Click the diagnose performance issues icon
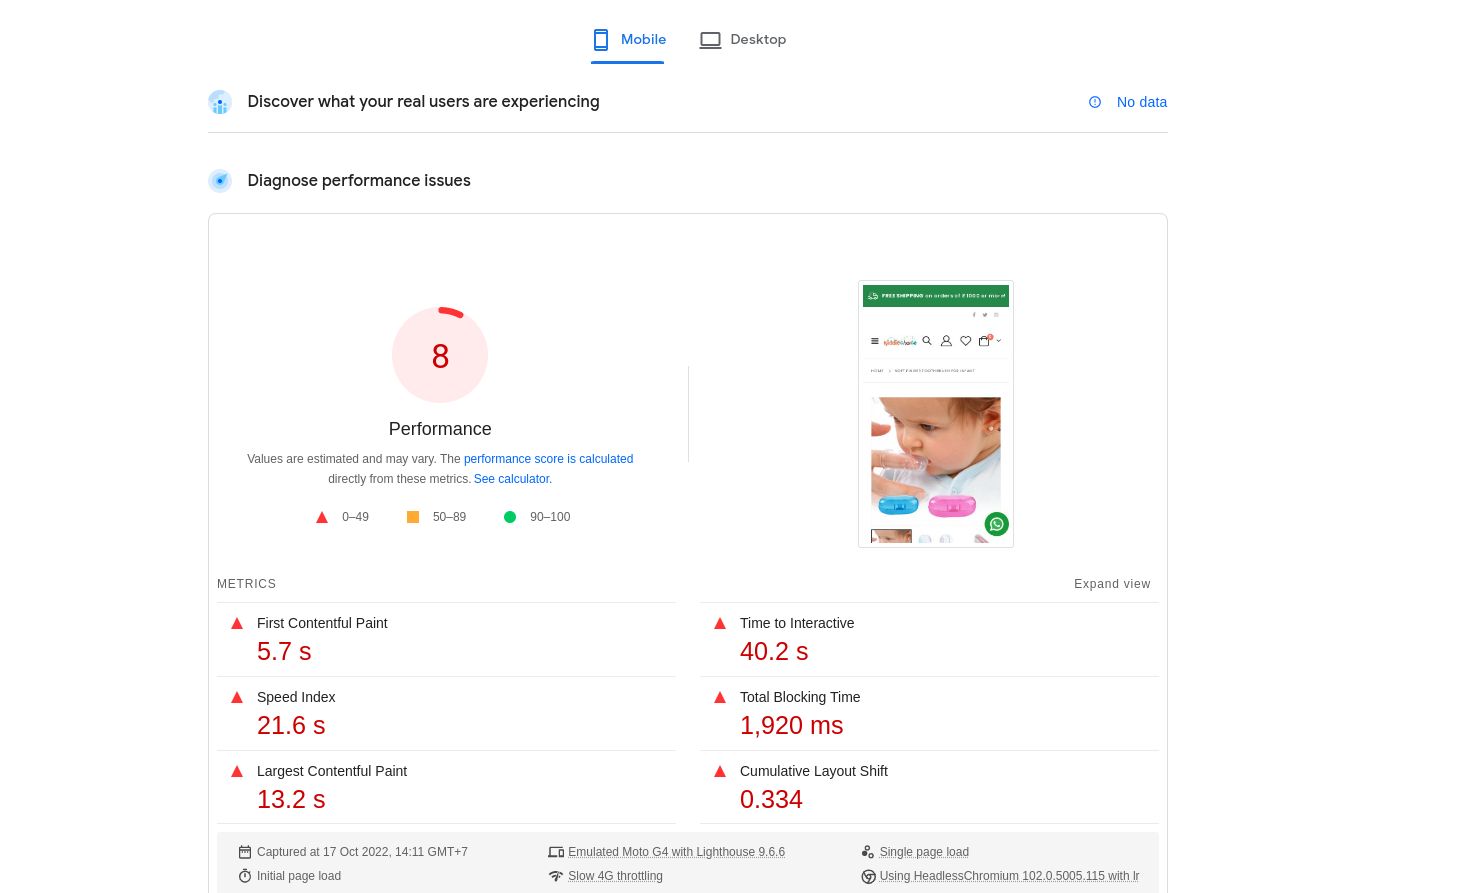This screenshot has width=1468, height=893. [220, 181]
